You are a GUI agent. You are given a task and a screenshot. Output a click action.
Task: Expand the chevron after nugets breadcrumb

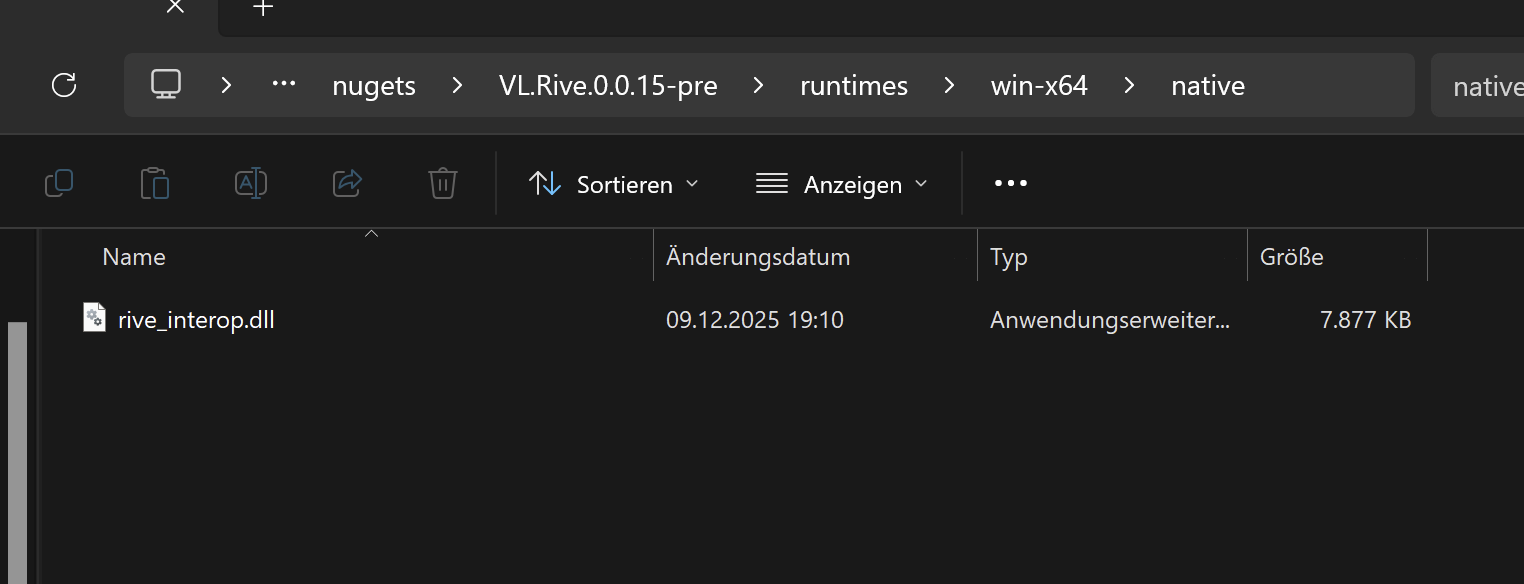click(457, 86)
